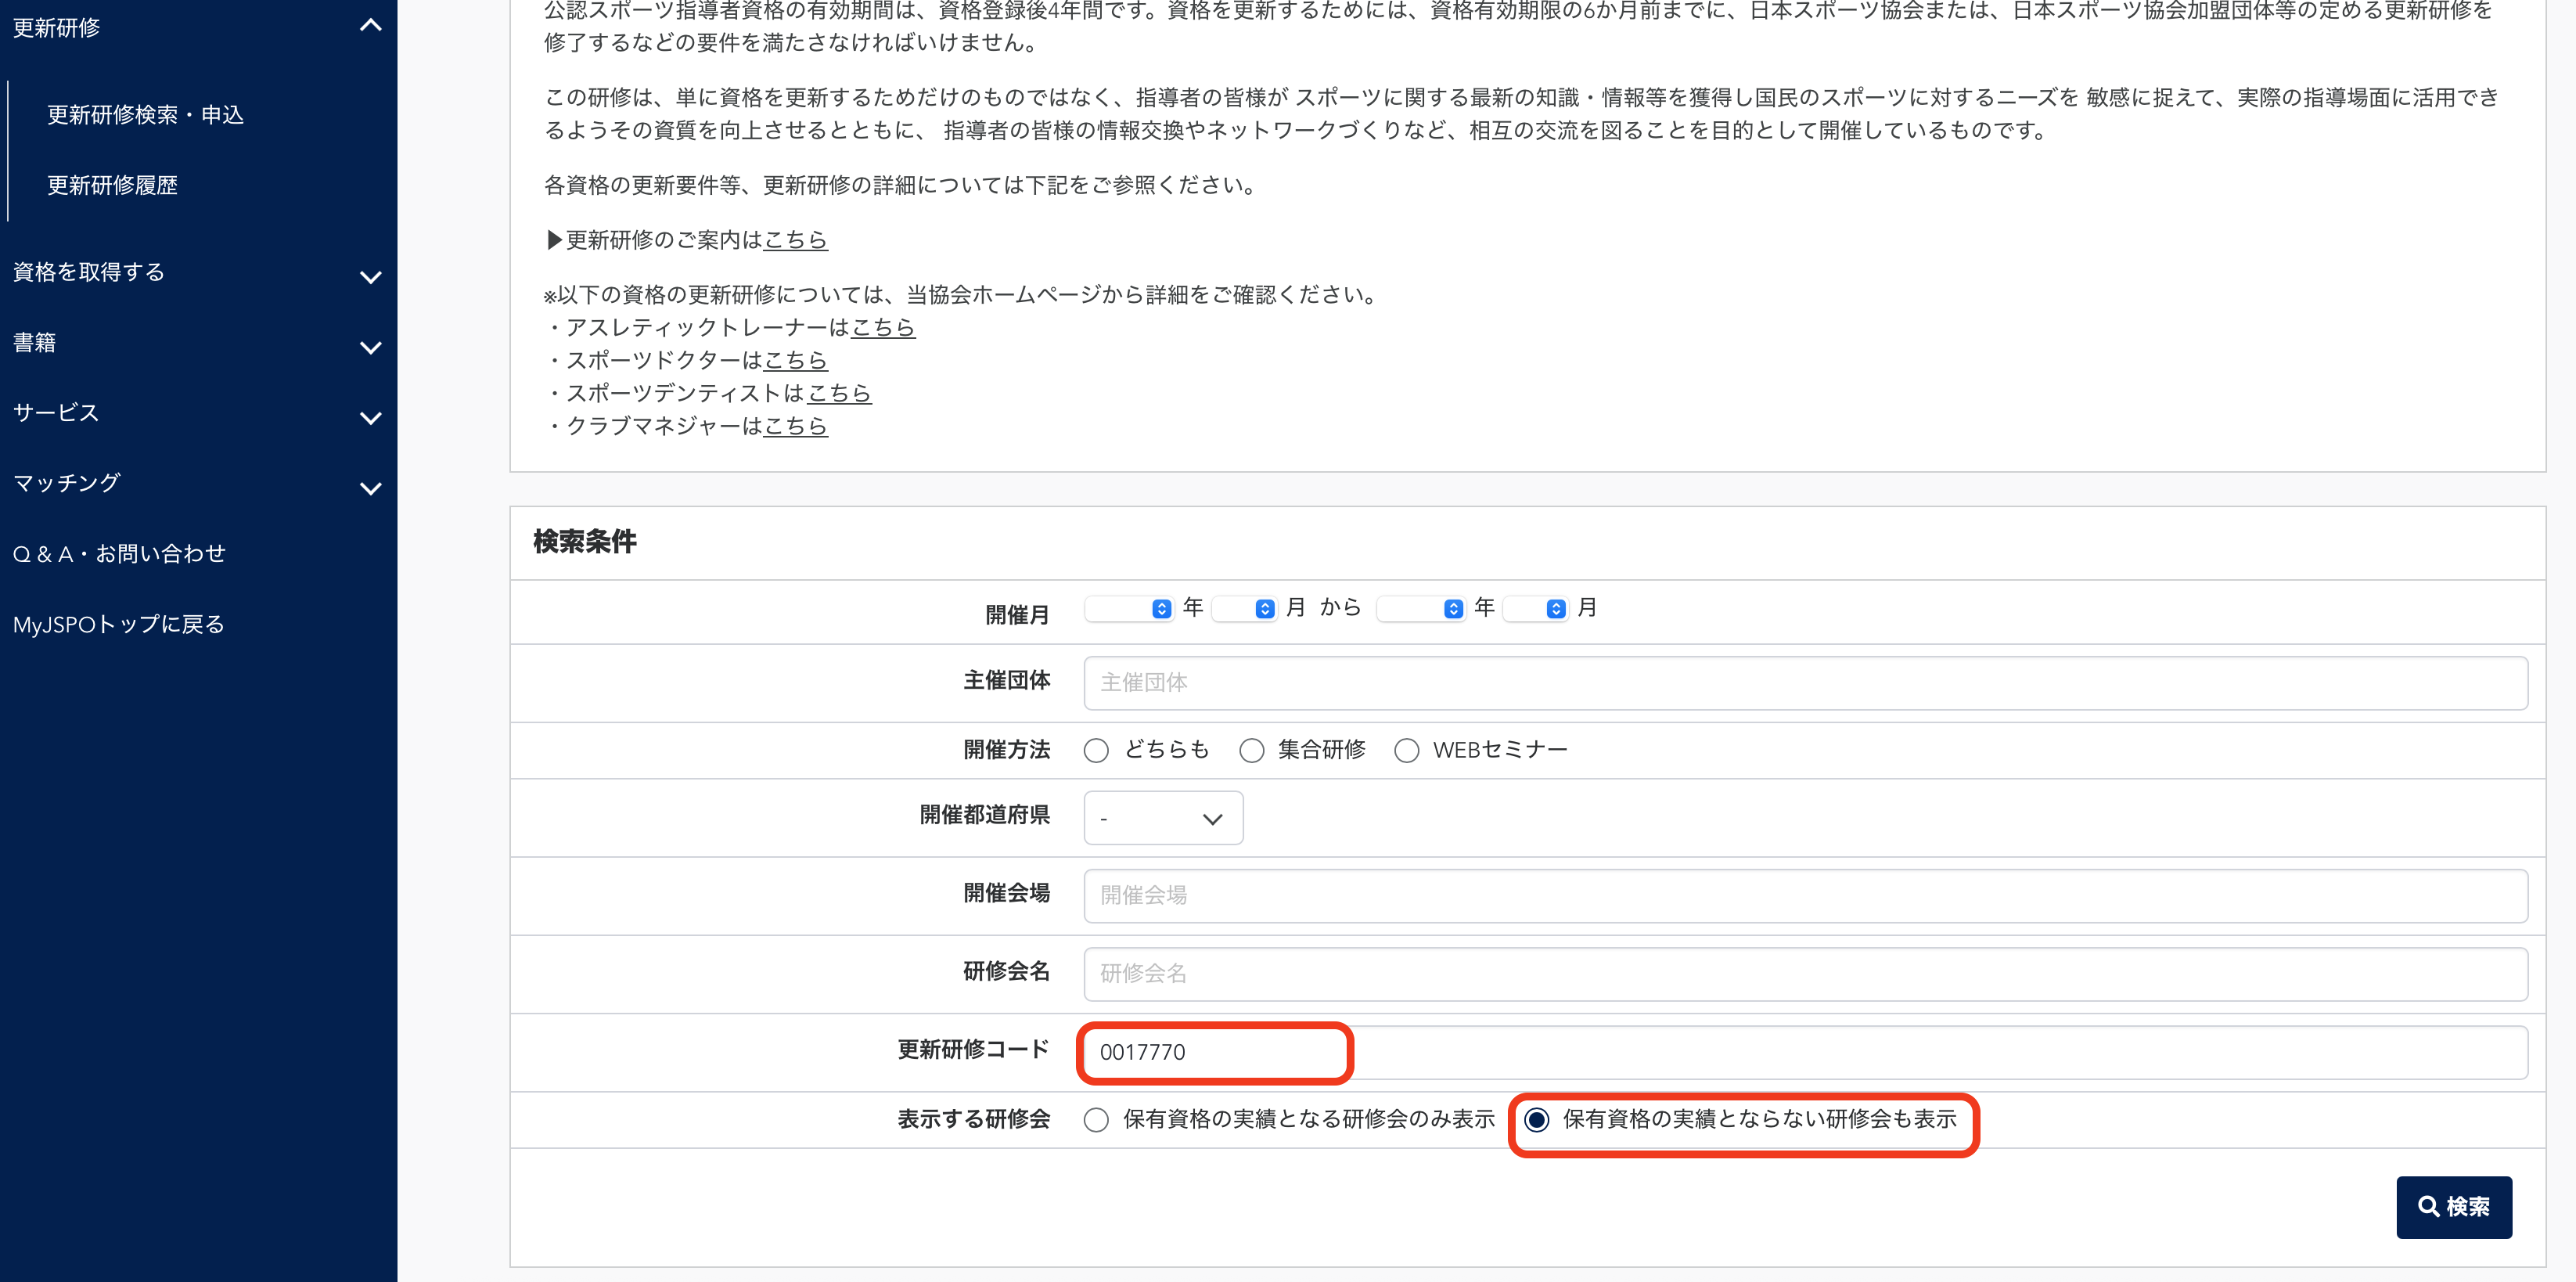Click the 主催団体 text field

coord(1805,683)
